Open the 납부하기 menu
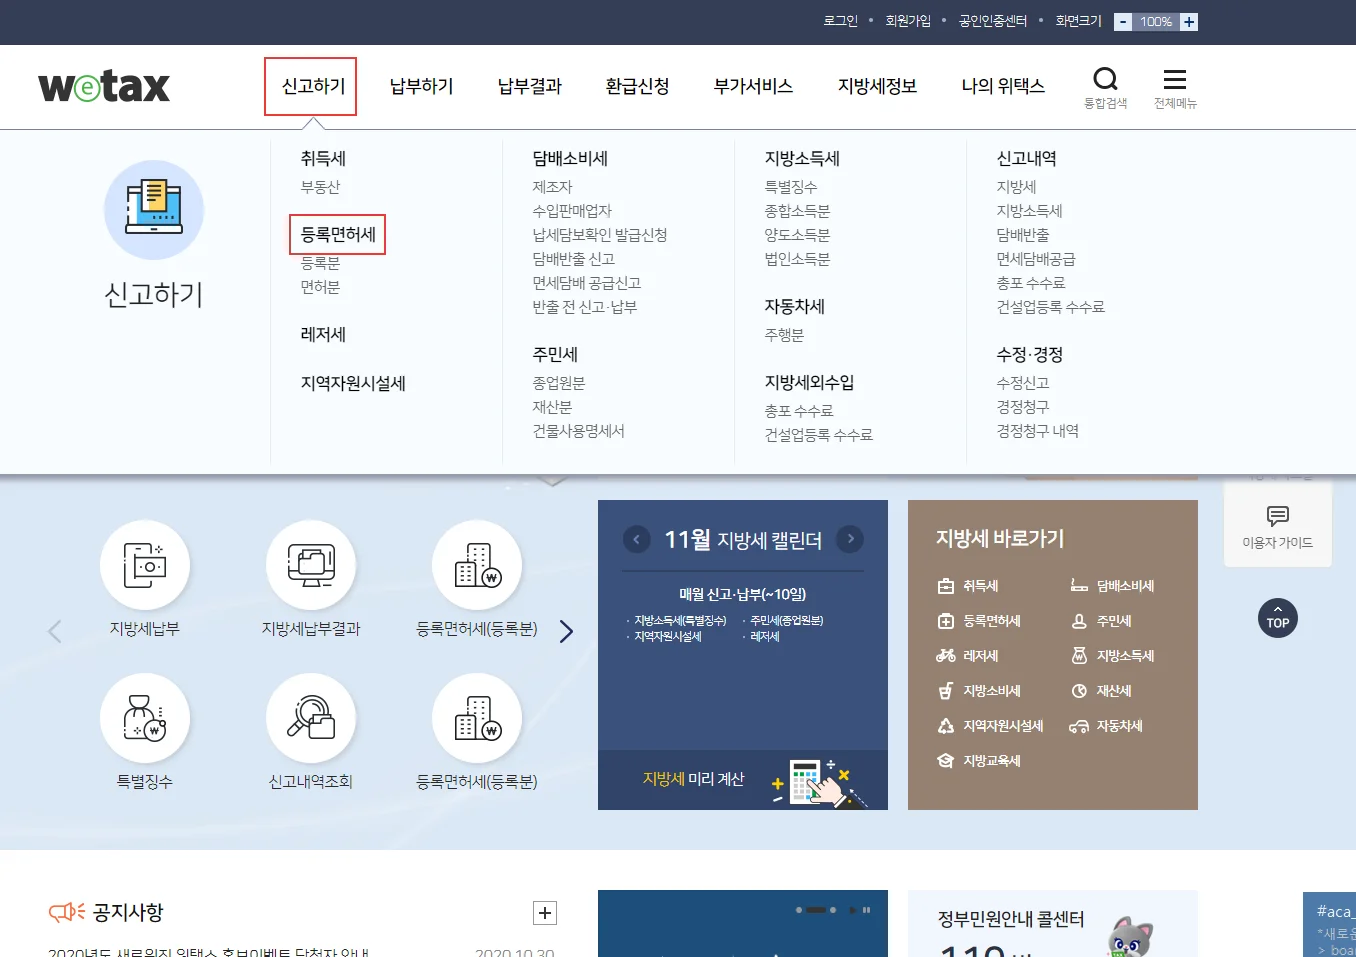Screen dimensions: 1356x957 tap(421, 87)
